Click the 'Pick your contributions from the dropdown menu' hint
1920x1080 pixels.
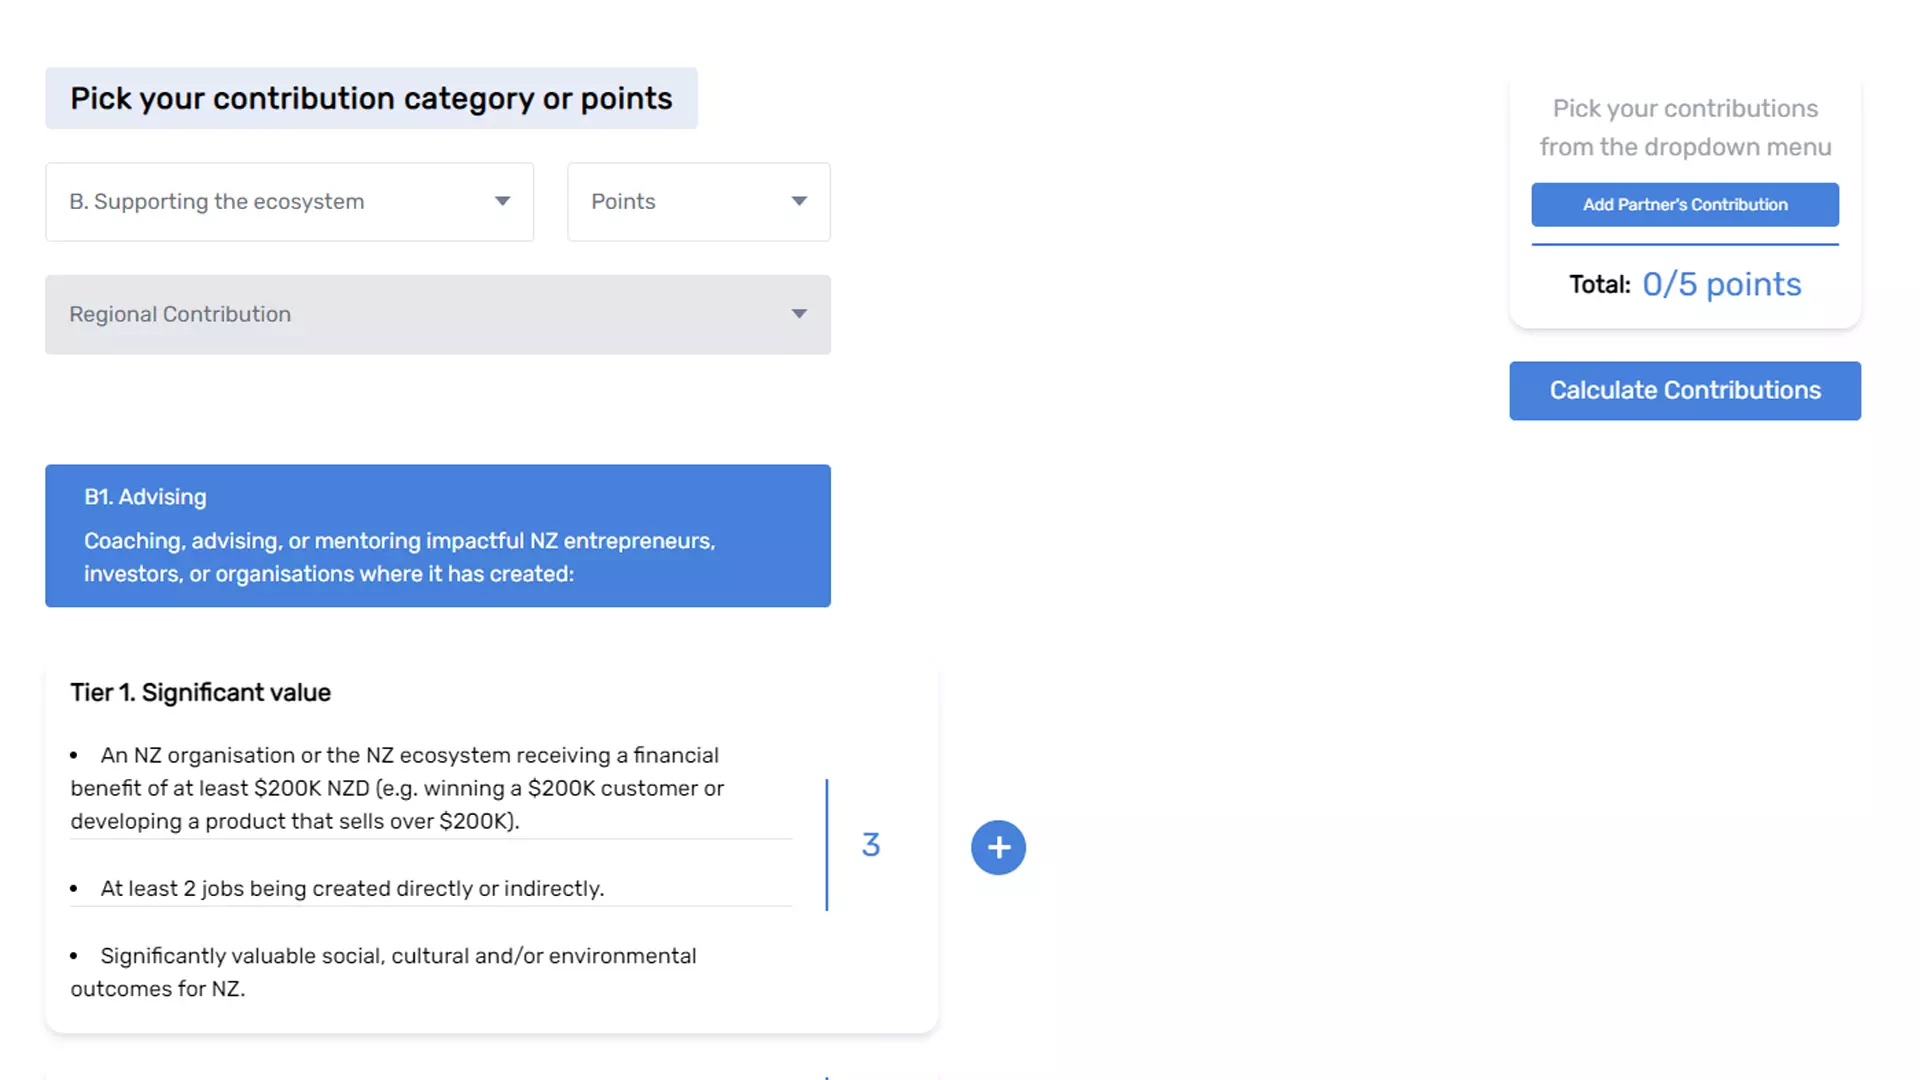click(x=1685, y=127)
